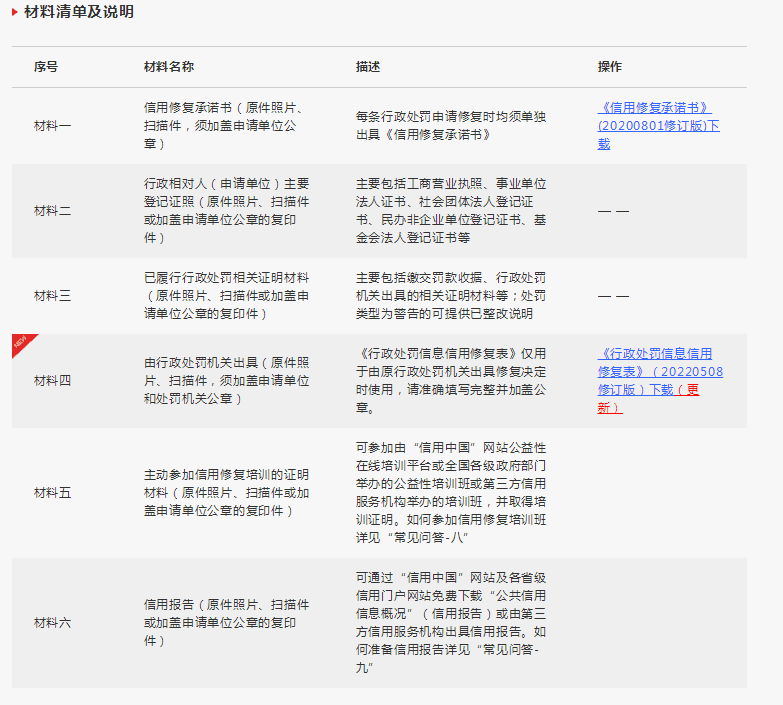This screenshot has width=783, height=705.
Task: Click the 材料六 row label
Action: 53,623
